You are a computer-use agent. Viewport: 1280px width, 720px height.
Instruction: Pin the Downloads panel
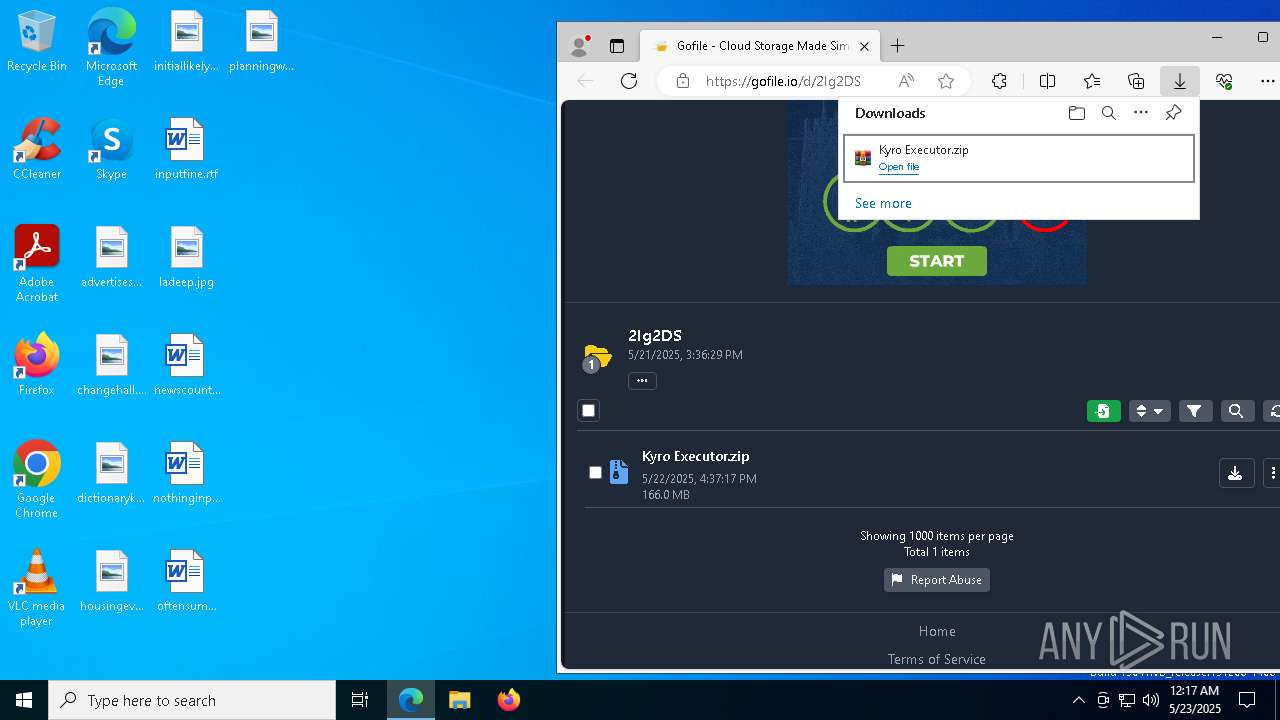pos(1174,113)
